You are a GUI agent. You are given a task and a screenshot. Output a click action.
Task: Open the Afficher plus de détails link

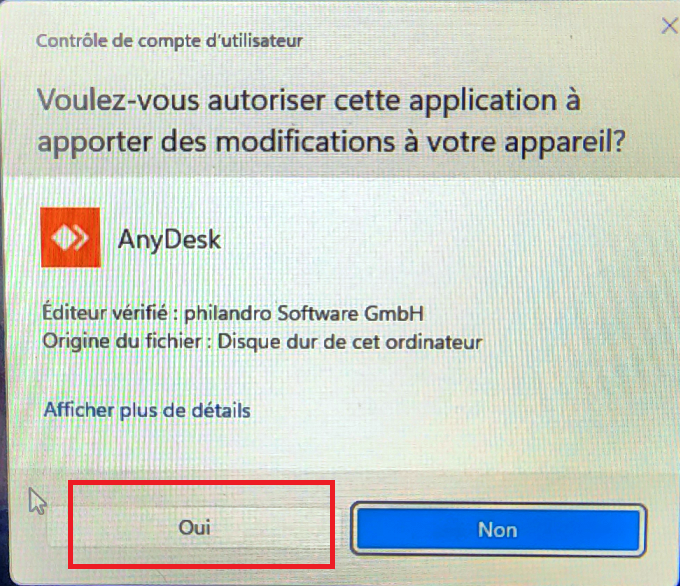point(147,410)
